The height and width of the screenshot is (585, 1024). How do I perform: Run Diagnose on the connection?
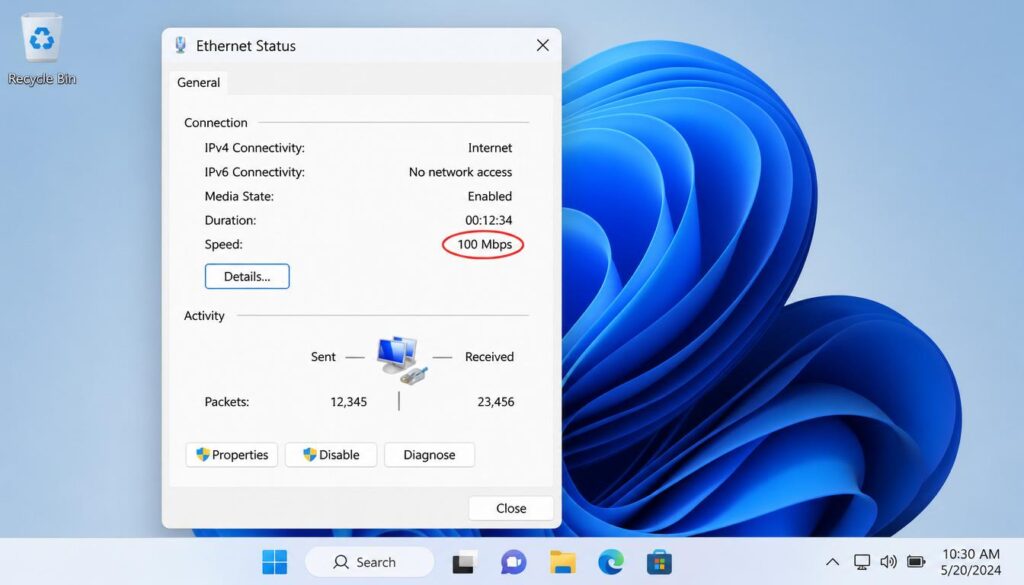click(429, 454)
